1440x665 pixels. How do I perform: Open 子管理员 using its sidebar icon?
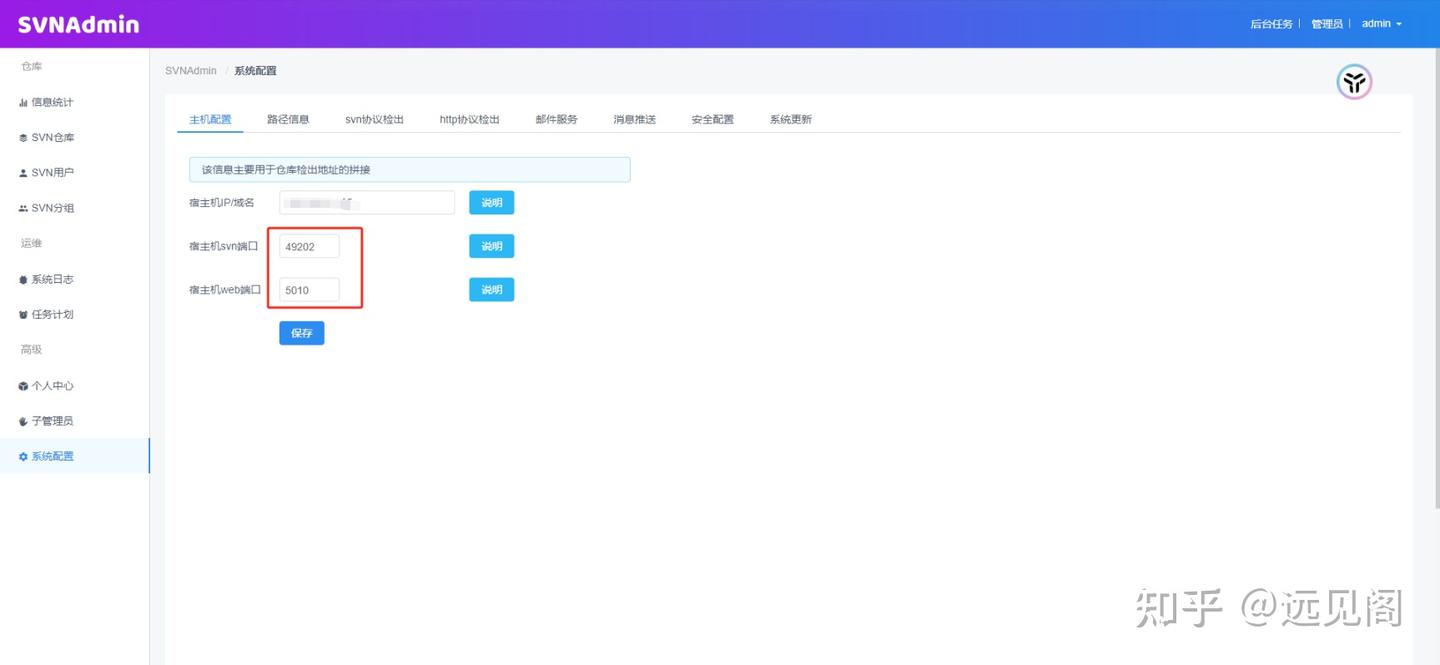[23, 420]
